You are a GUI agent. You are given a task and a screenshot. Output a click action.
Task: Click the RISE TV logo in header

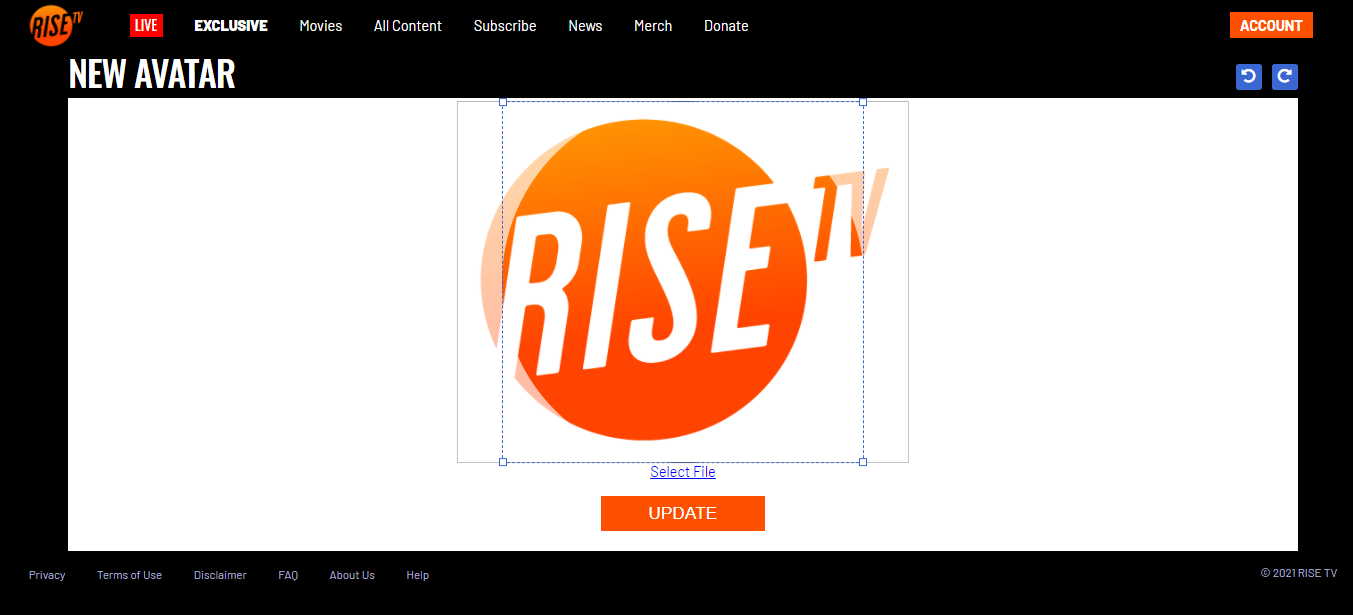[x=56, y=25]
